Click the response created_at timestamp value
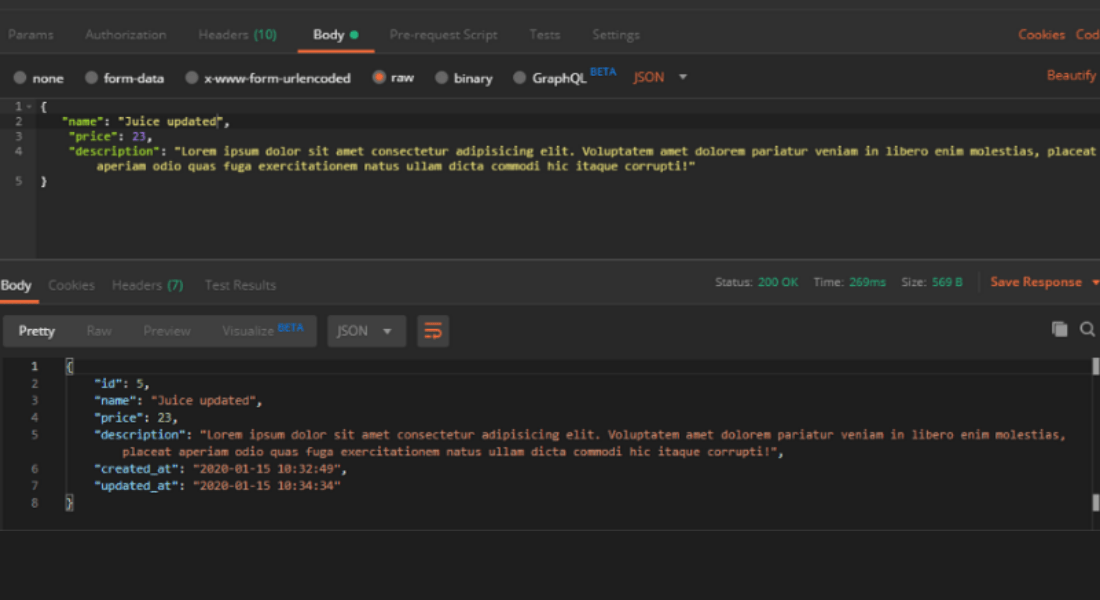This screenshot has height=600, width=1100. point(267,469)
